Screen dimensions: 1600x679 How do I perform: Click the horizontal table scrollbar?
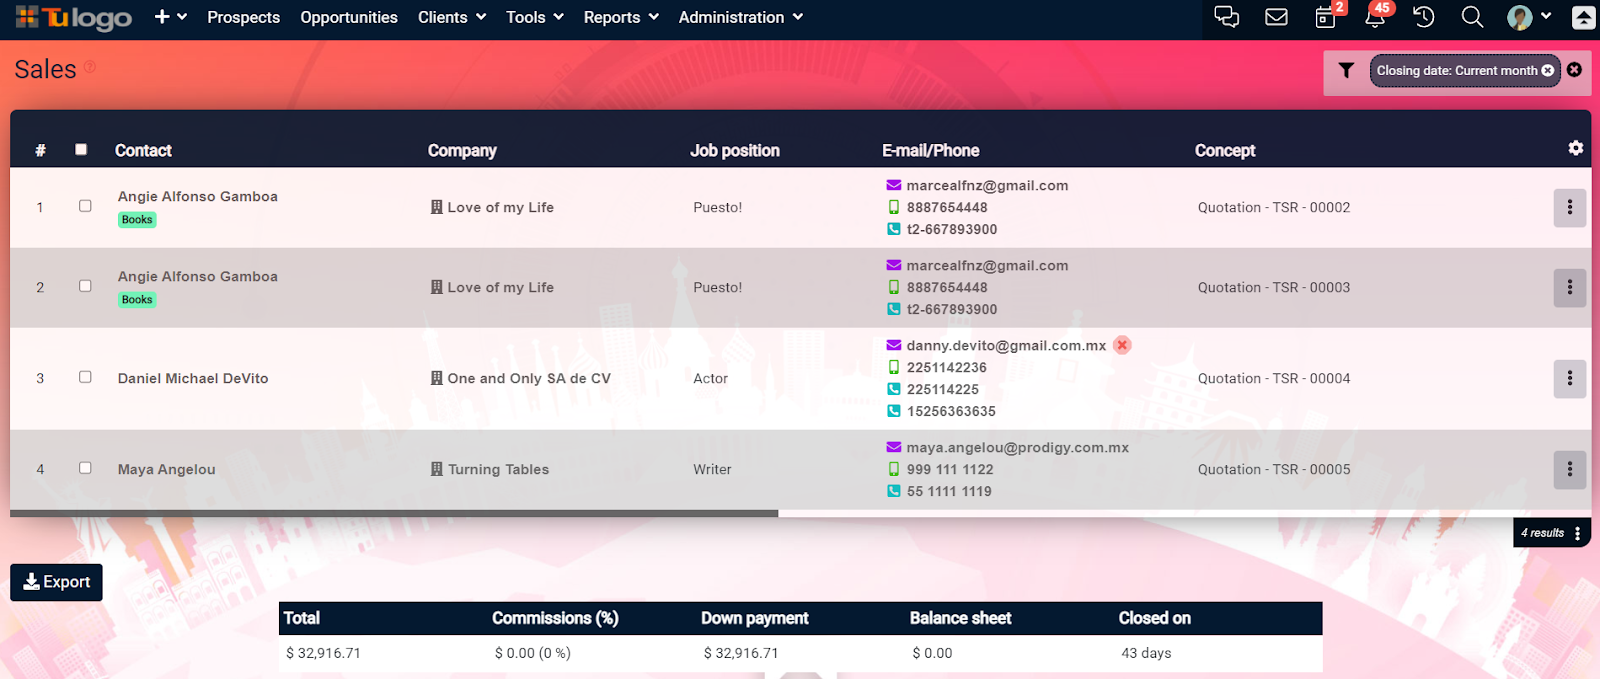click(394, 513)
